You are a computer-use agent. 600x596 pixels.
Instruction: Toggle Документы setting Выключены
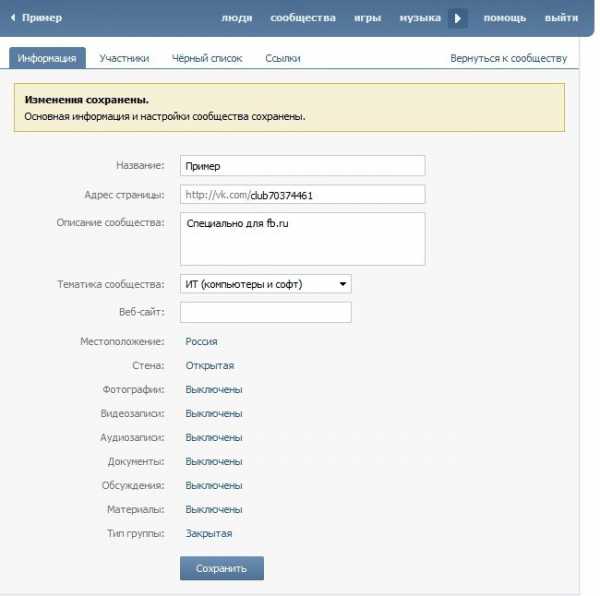[x=213, y=462]
